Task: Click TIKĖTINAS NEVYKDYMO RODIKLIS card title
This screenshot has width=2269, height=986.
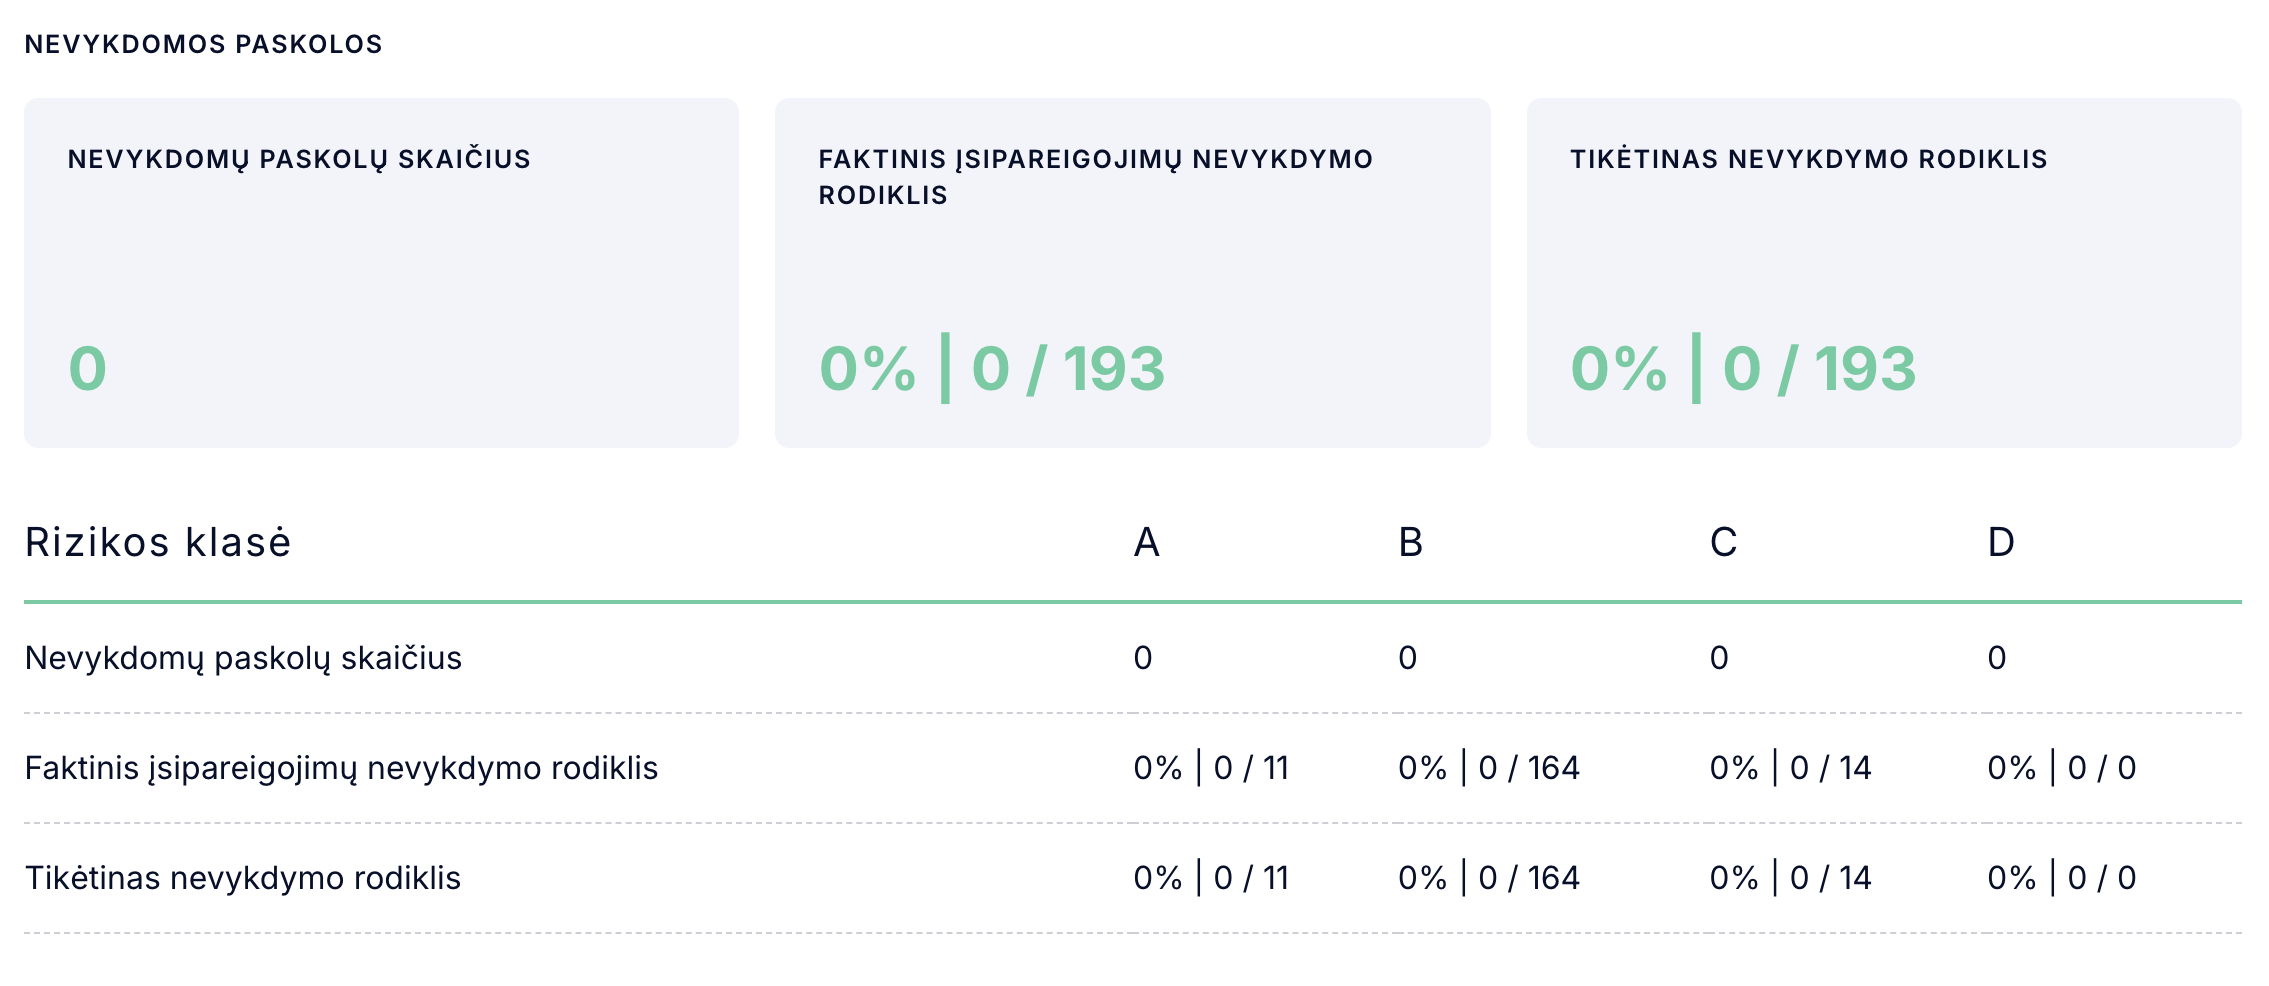Action: point(1808,159)
